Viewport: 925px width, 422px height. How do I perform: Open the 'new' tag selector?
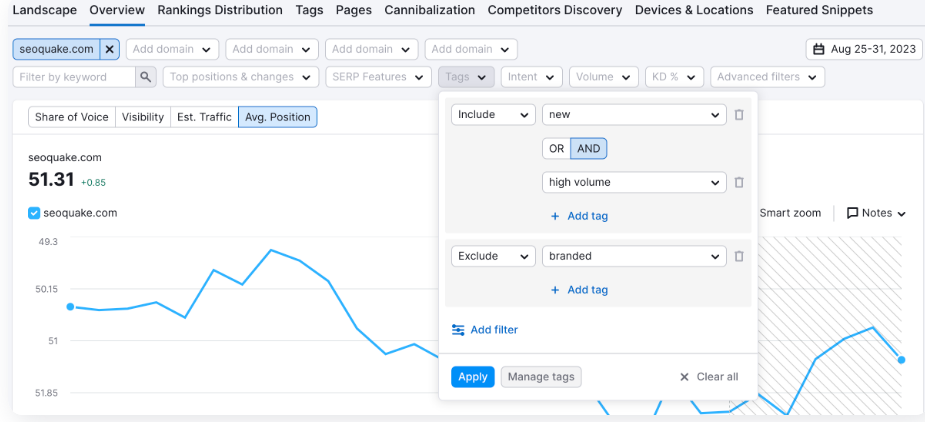tap(634, 115)
